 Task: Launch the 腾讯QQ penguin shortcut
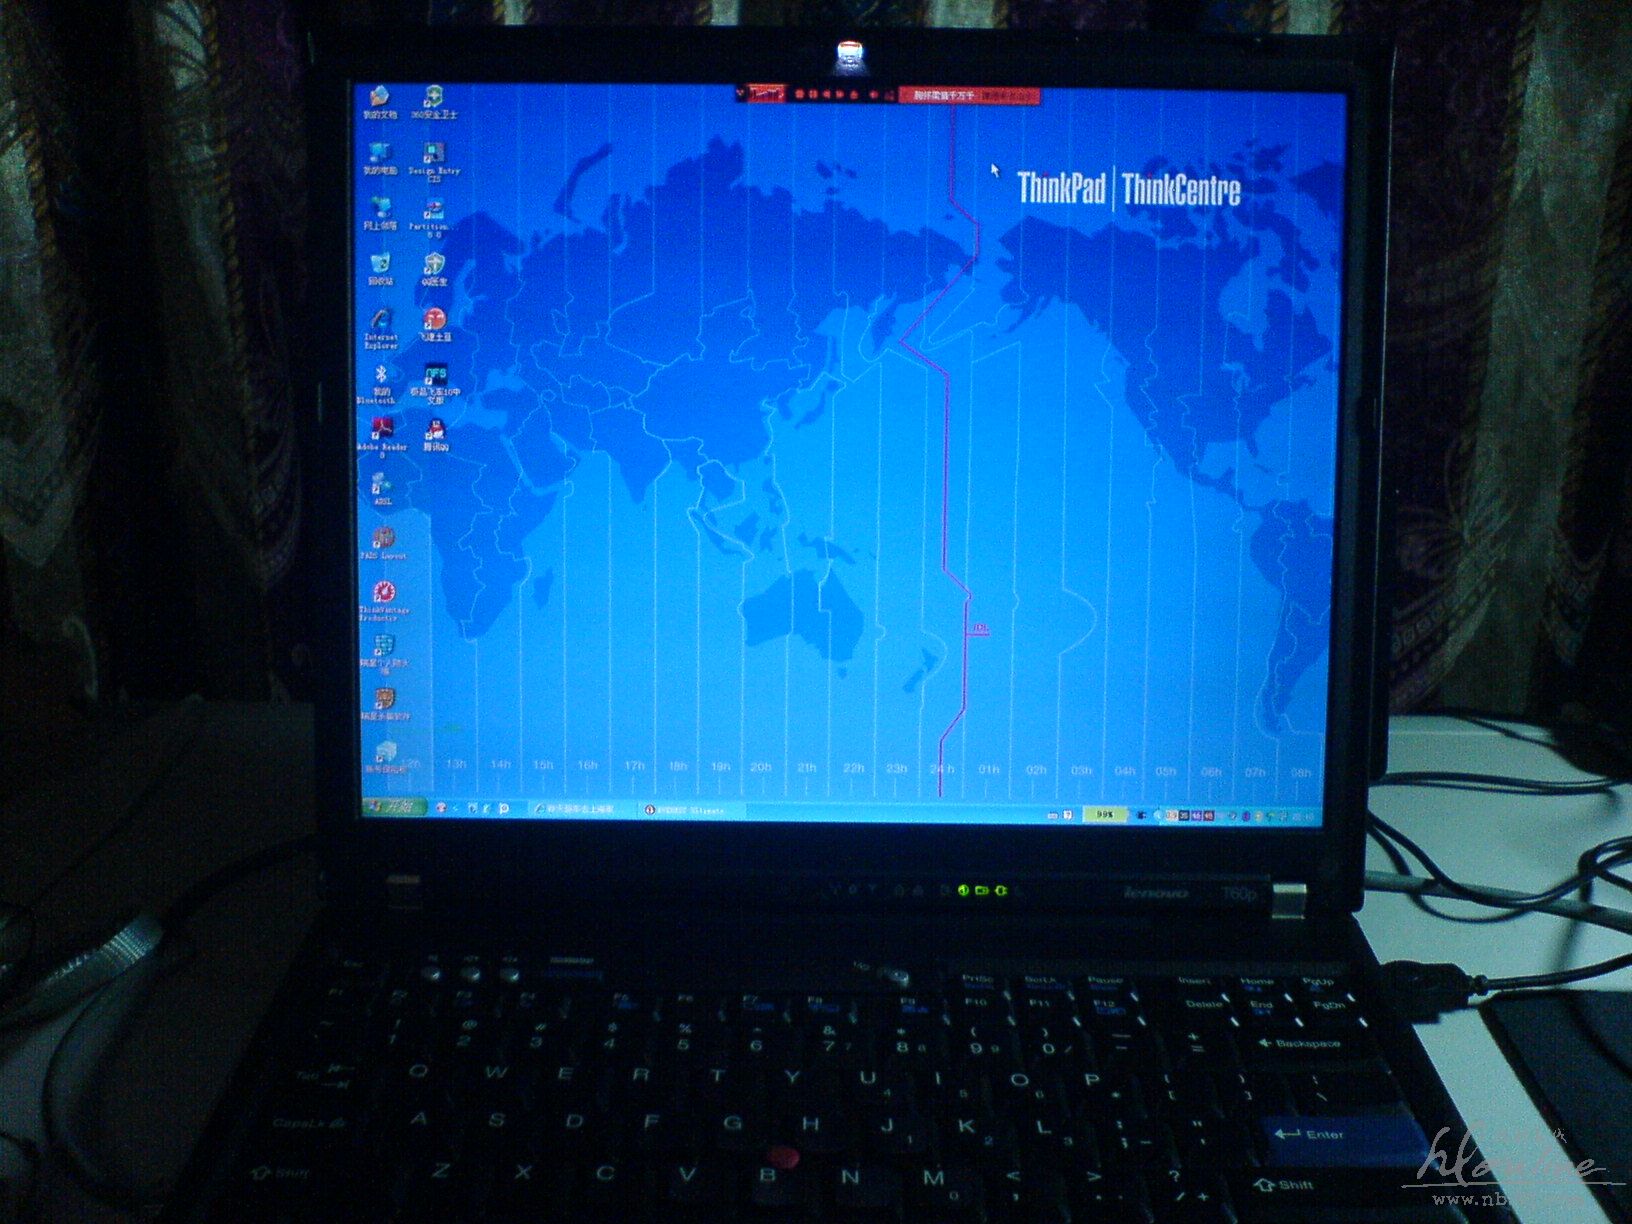coord(435,436)
